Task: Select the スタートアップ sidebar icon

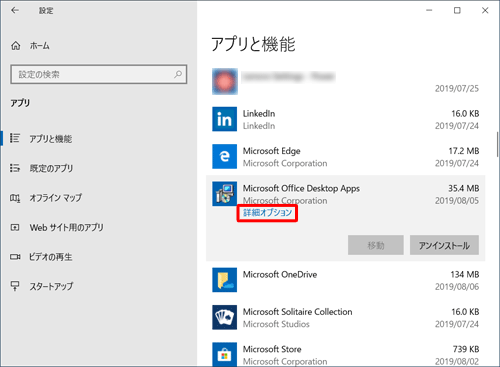Action: (x=15, y=286)
